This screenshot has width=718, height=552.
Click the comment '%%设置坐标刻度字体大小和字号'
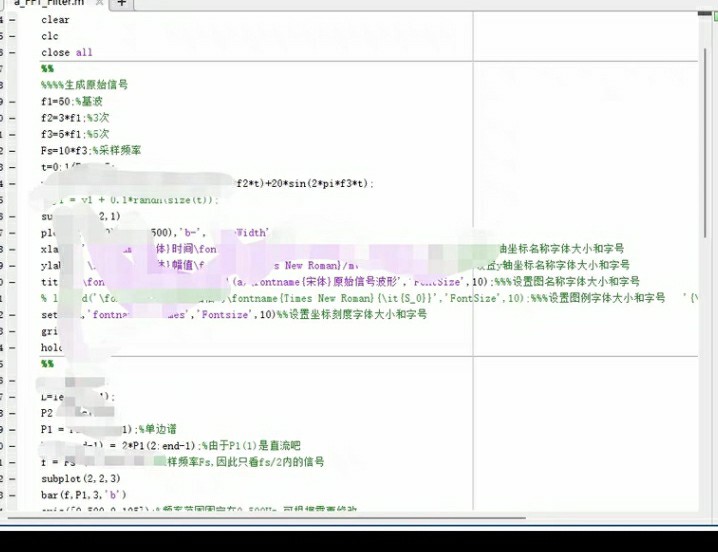[x=352, y=314]
